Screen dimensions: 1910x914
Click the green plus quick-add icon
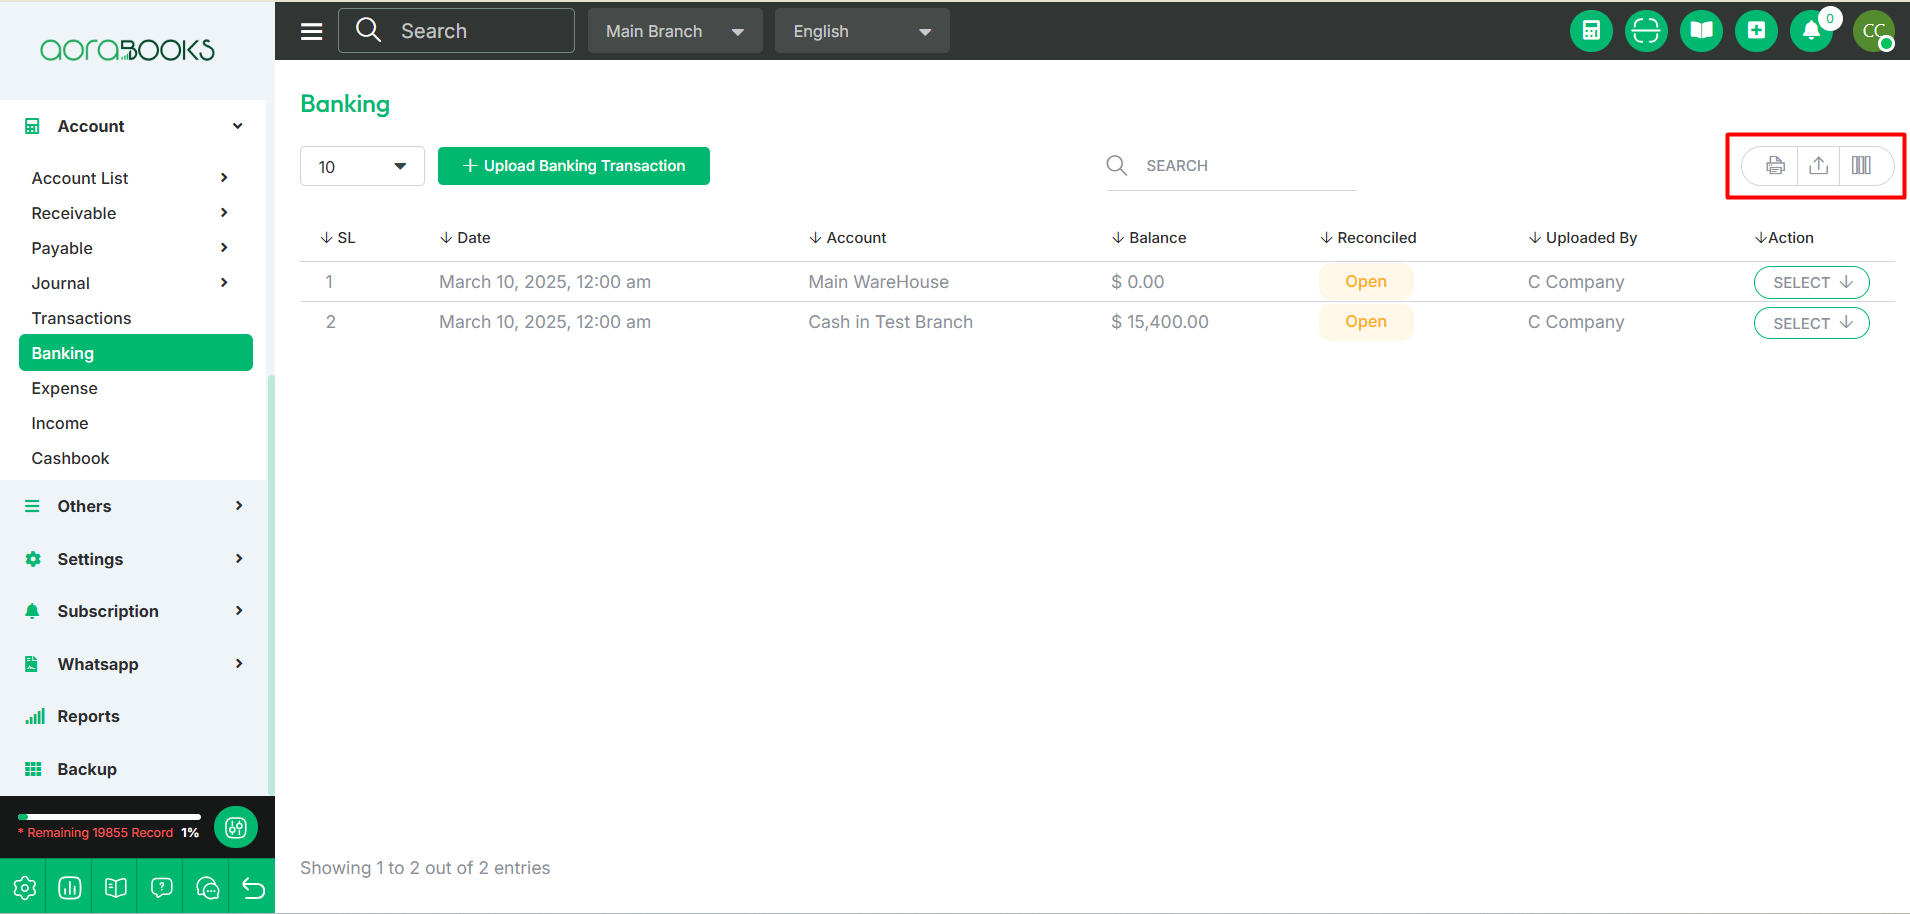(1756, 31)
